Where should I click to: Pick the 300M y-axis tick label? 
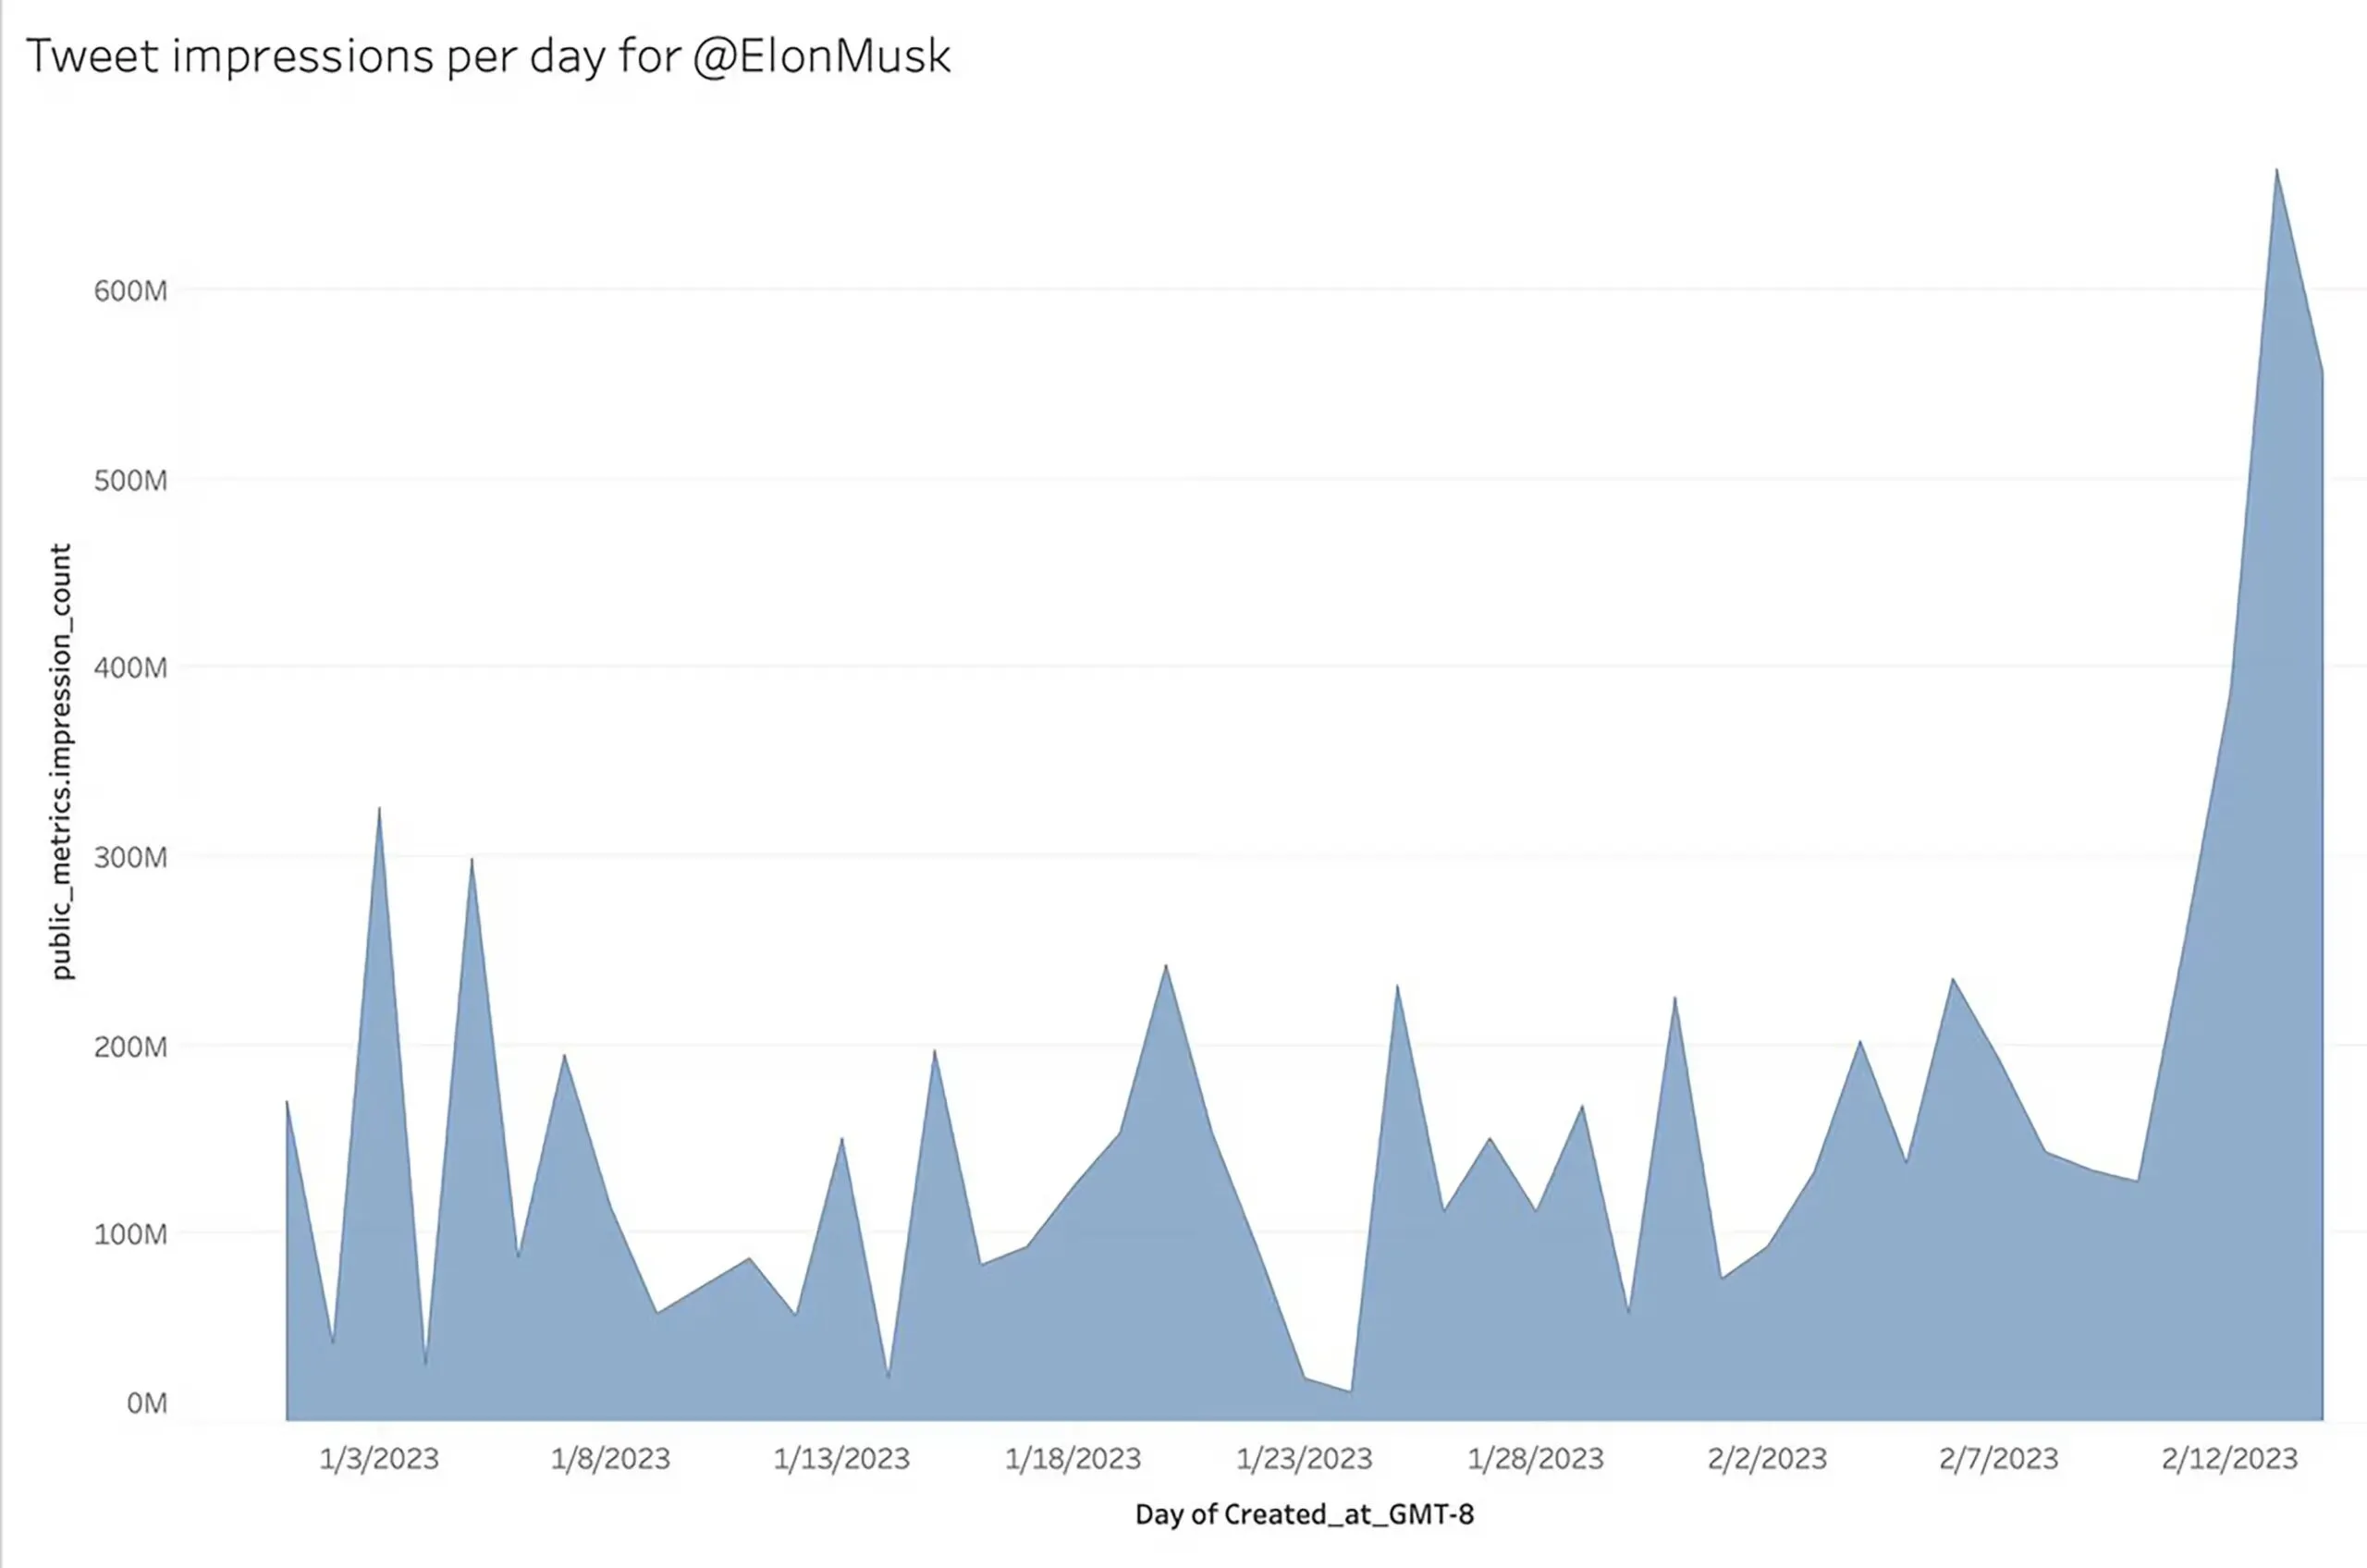pos(130,858)
